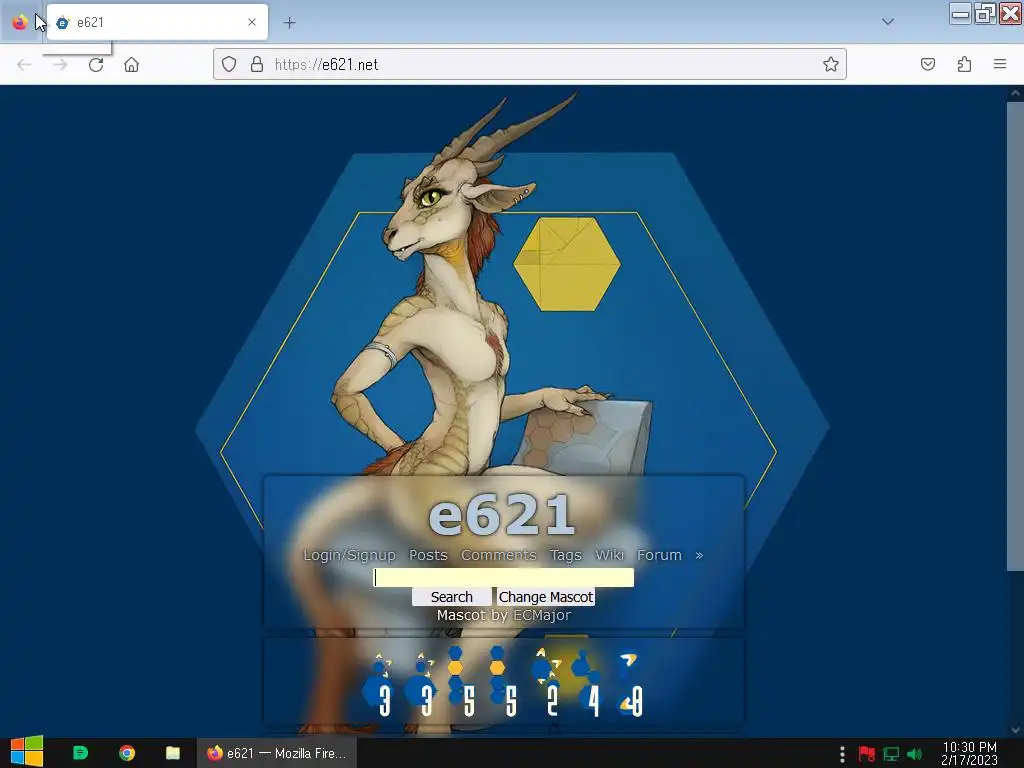Go to the Firefox home page
The image size is (1024, 768).
(131, 64)
